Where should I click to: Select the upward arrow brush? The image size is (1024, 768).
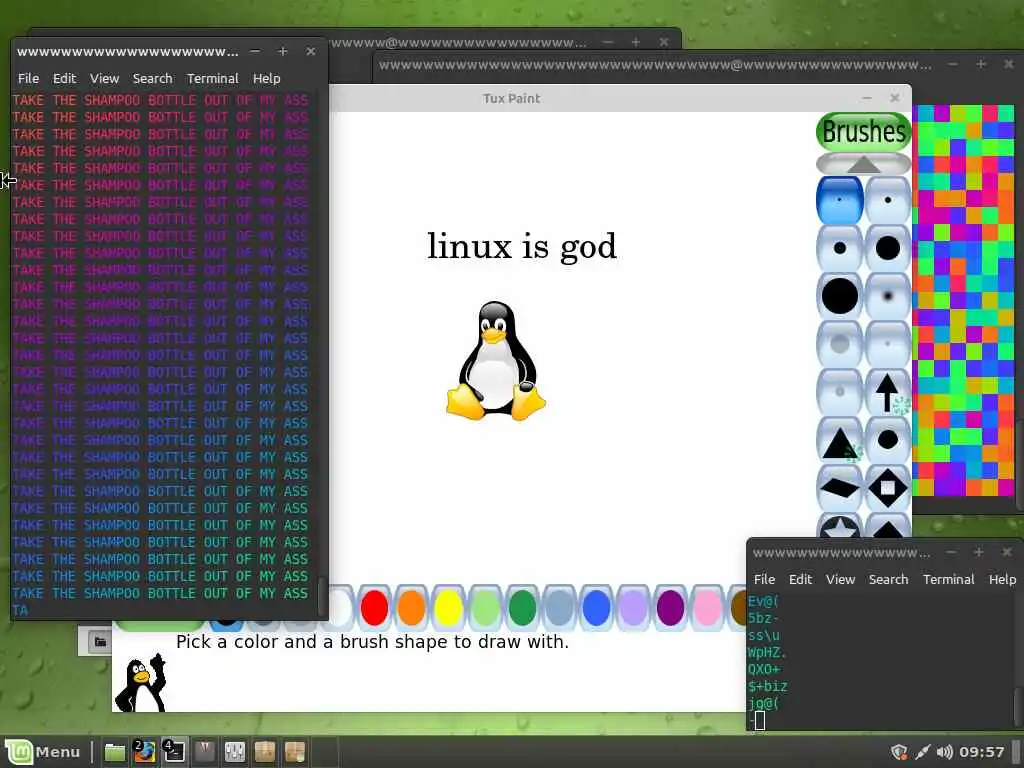pos(888,392)
